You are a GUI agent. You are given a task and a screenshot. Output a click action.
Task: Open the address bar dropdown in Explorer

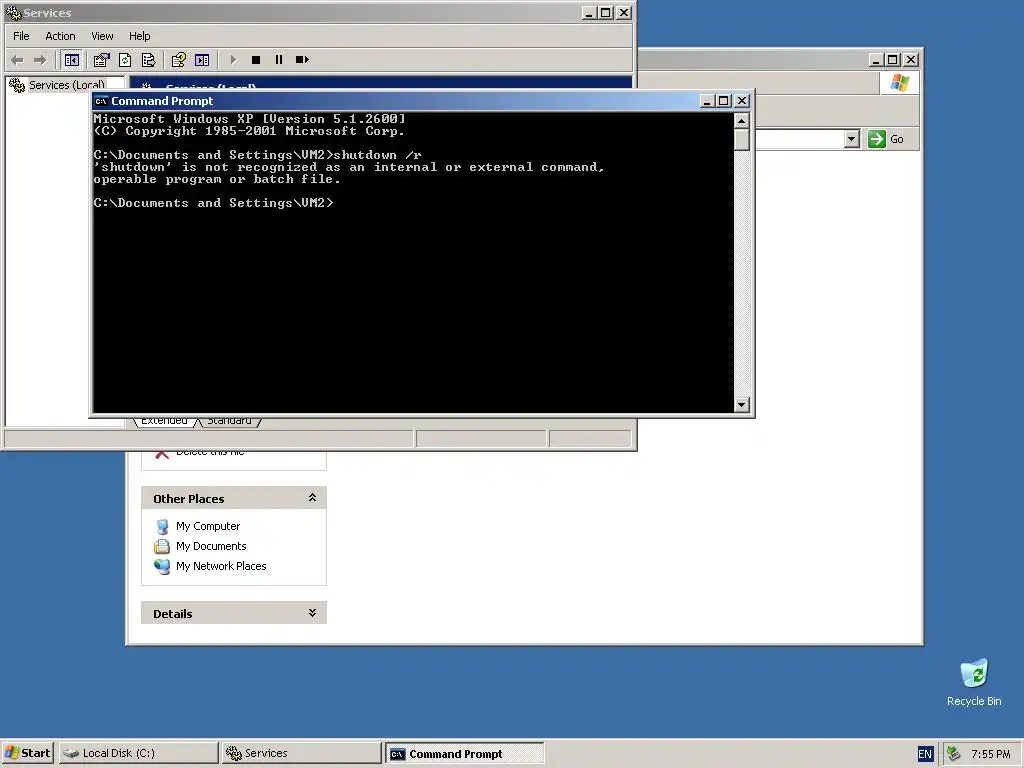[851, 139]
